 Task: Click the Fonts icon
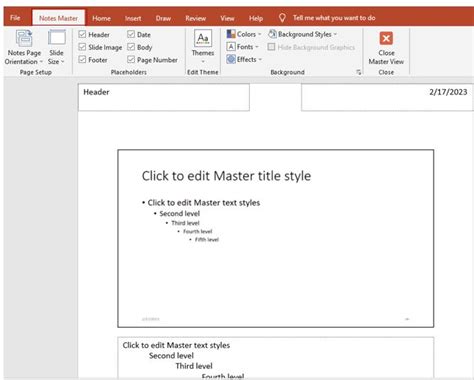click(x=231, y=47)
